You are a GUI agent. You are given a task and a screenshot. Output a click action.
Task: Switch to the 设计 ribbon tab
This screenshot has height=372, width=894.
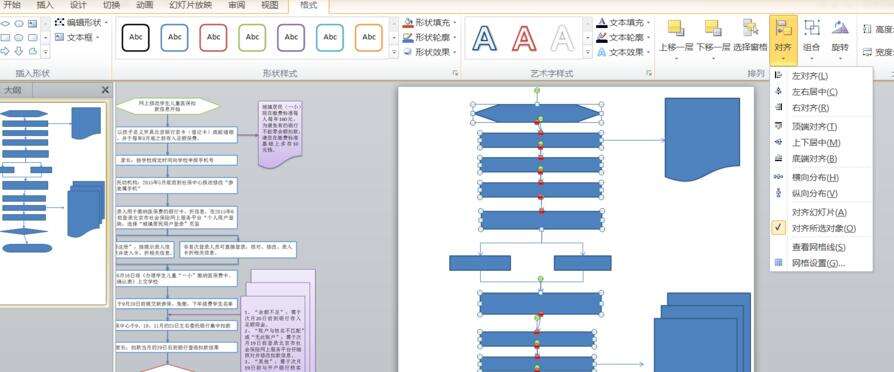click(78, 5)
